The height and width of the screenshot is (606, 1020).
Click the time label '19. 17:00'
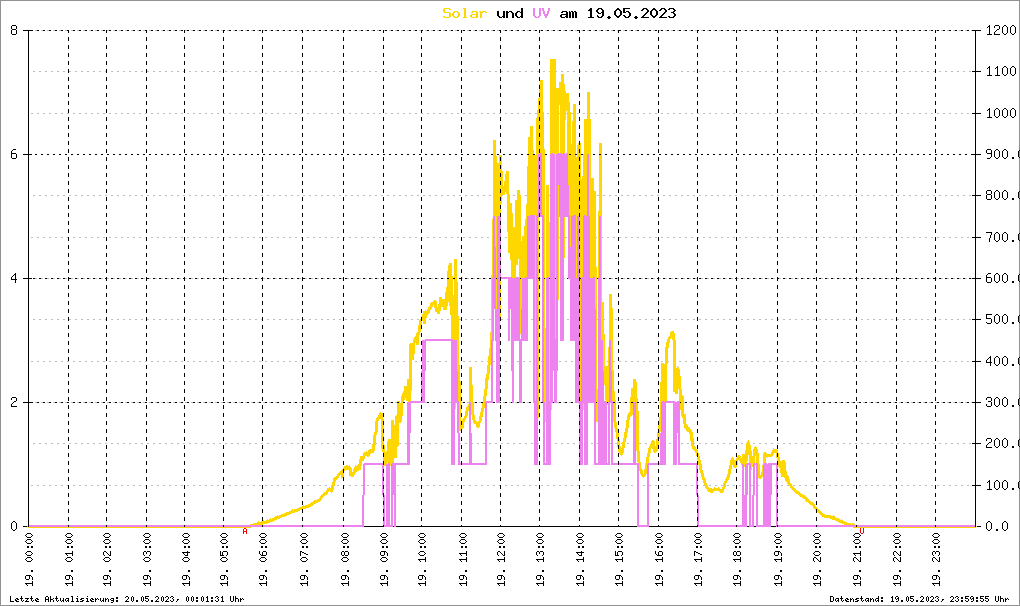tap(699, 560)
